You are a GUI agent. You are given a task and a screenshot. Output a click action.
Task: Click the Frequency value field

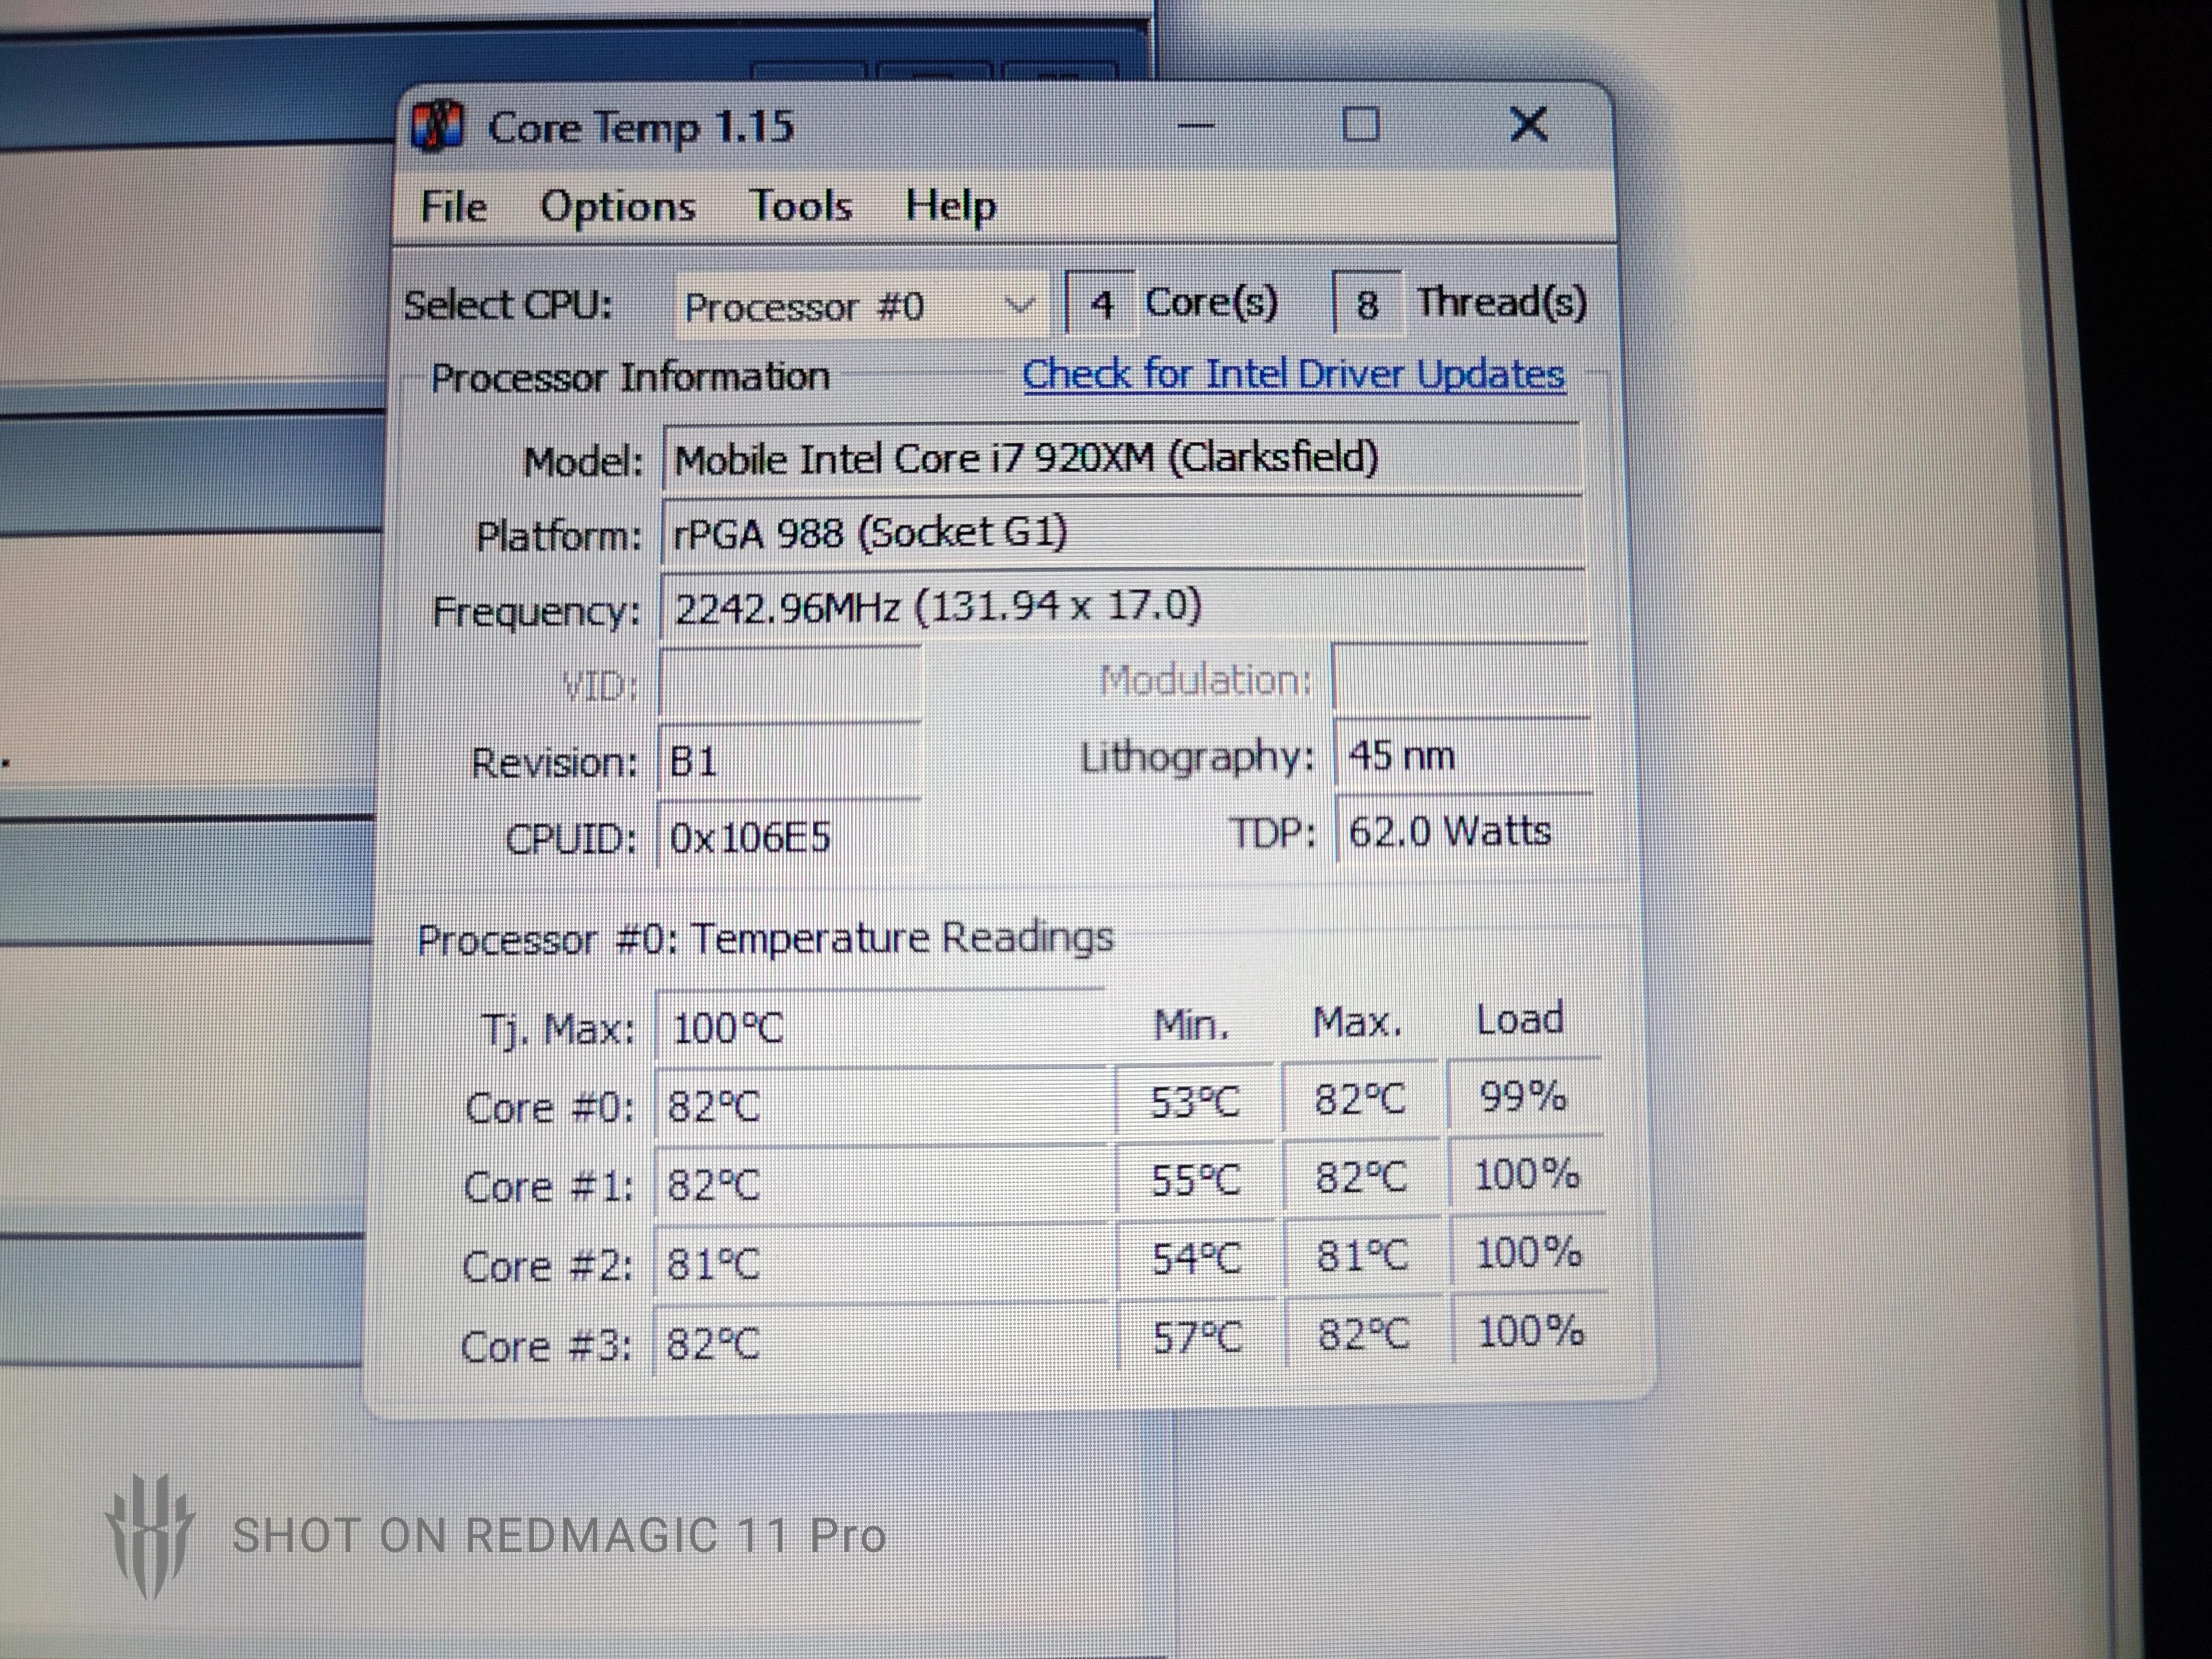pyautogui.click(x=1120, y=607)
